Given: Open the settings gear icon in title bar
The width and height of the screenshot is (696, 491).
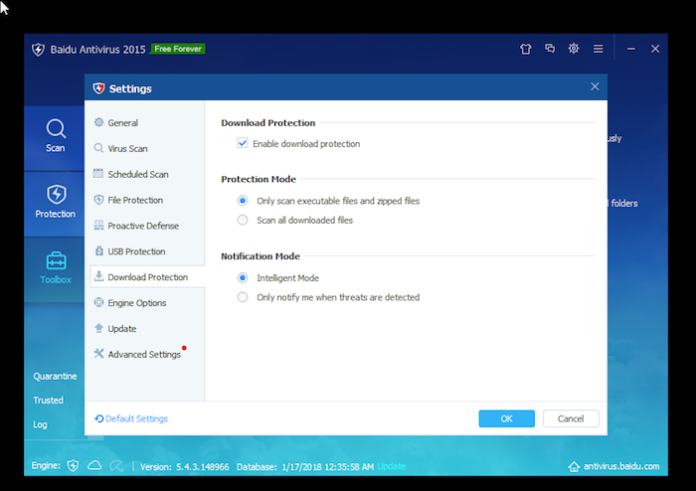Looking at the screenshot, I should point(573,48).
